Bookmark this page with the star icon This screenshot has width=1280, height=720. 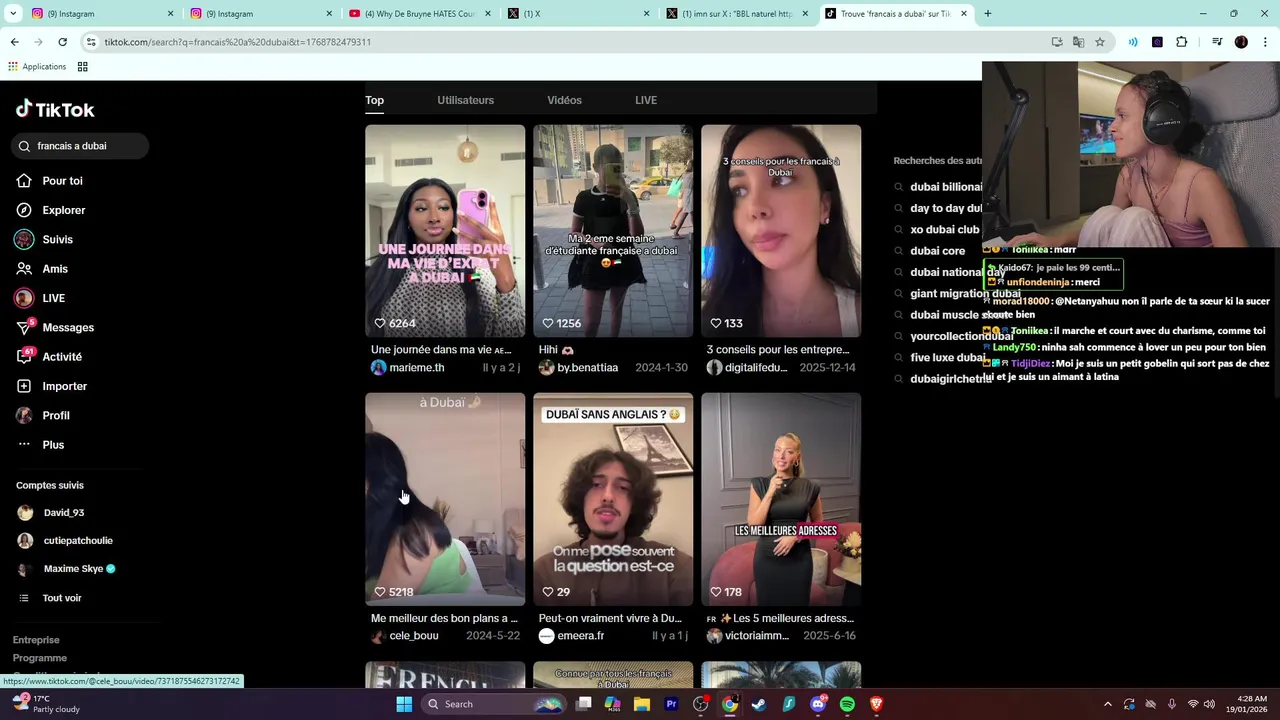[x=1100, y=42]
